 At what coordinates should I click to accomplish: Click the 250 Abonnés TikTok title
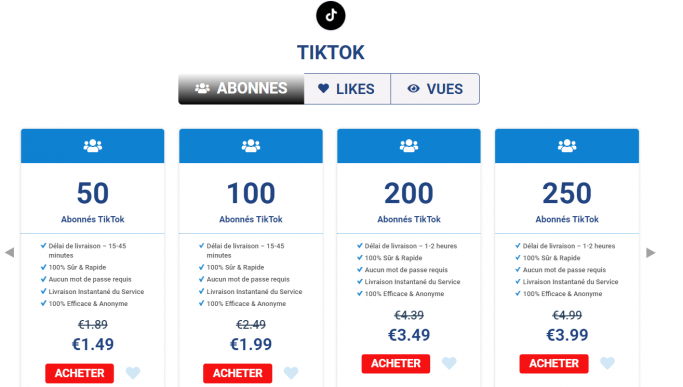pyautogui.click(x=567, y=219)
